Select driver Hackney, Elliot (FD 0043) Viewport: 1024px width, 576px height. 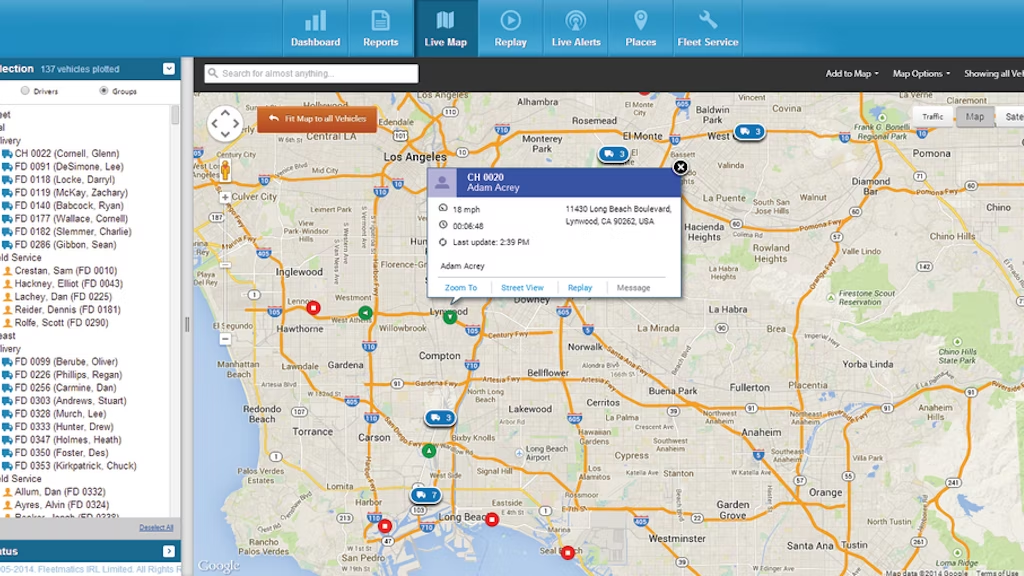click(x=68, y=283)
